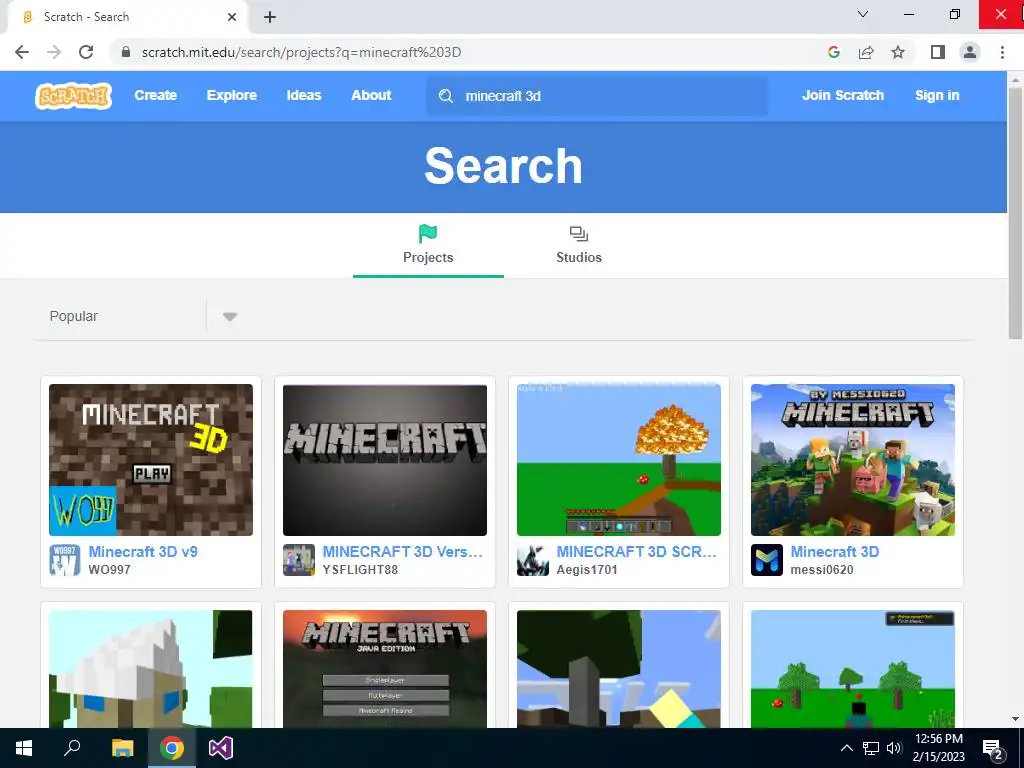Screen dimensions: 1024x768
Task: Click the minecraft 3d search field
Action: [x=597, y=96]
